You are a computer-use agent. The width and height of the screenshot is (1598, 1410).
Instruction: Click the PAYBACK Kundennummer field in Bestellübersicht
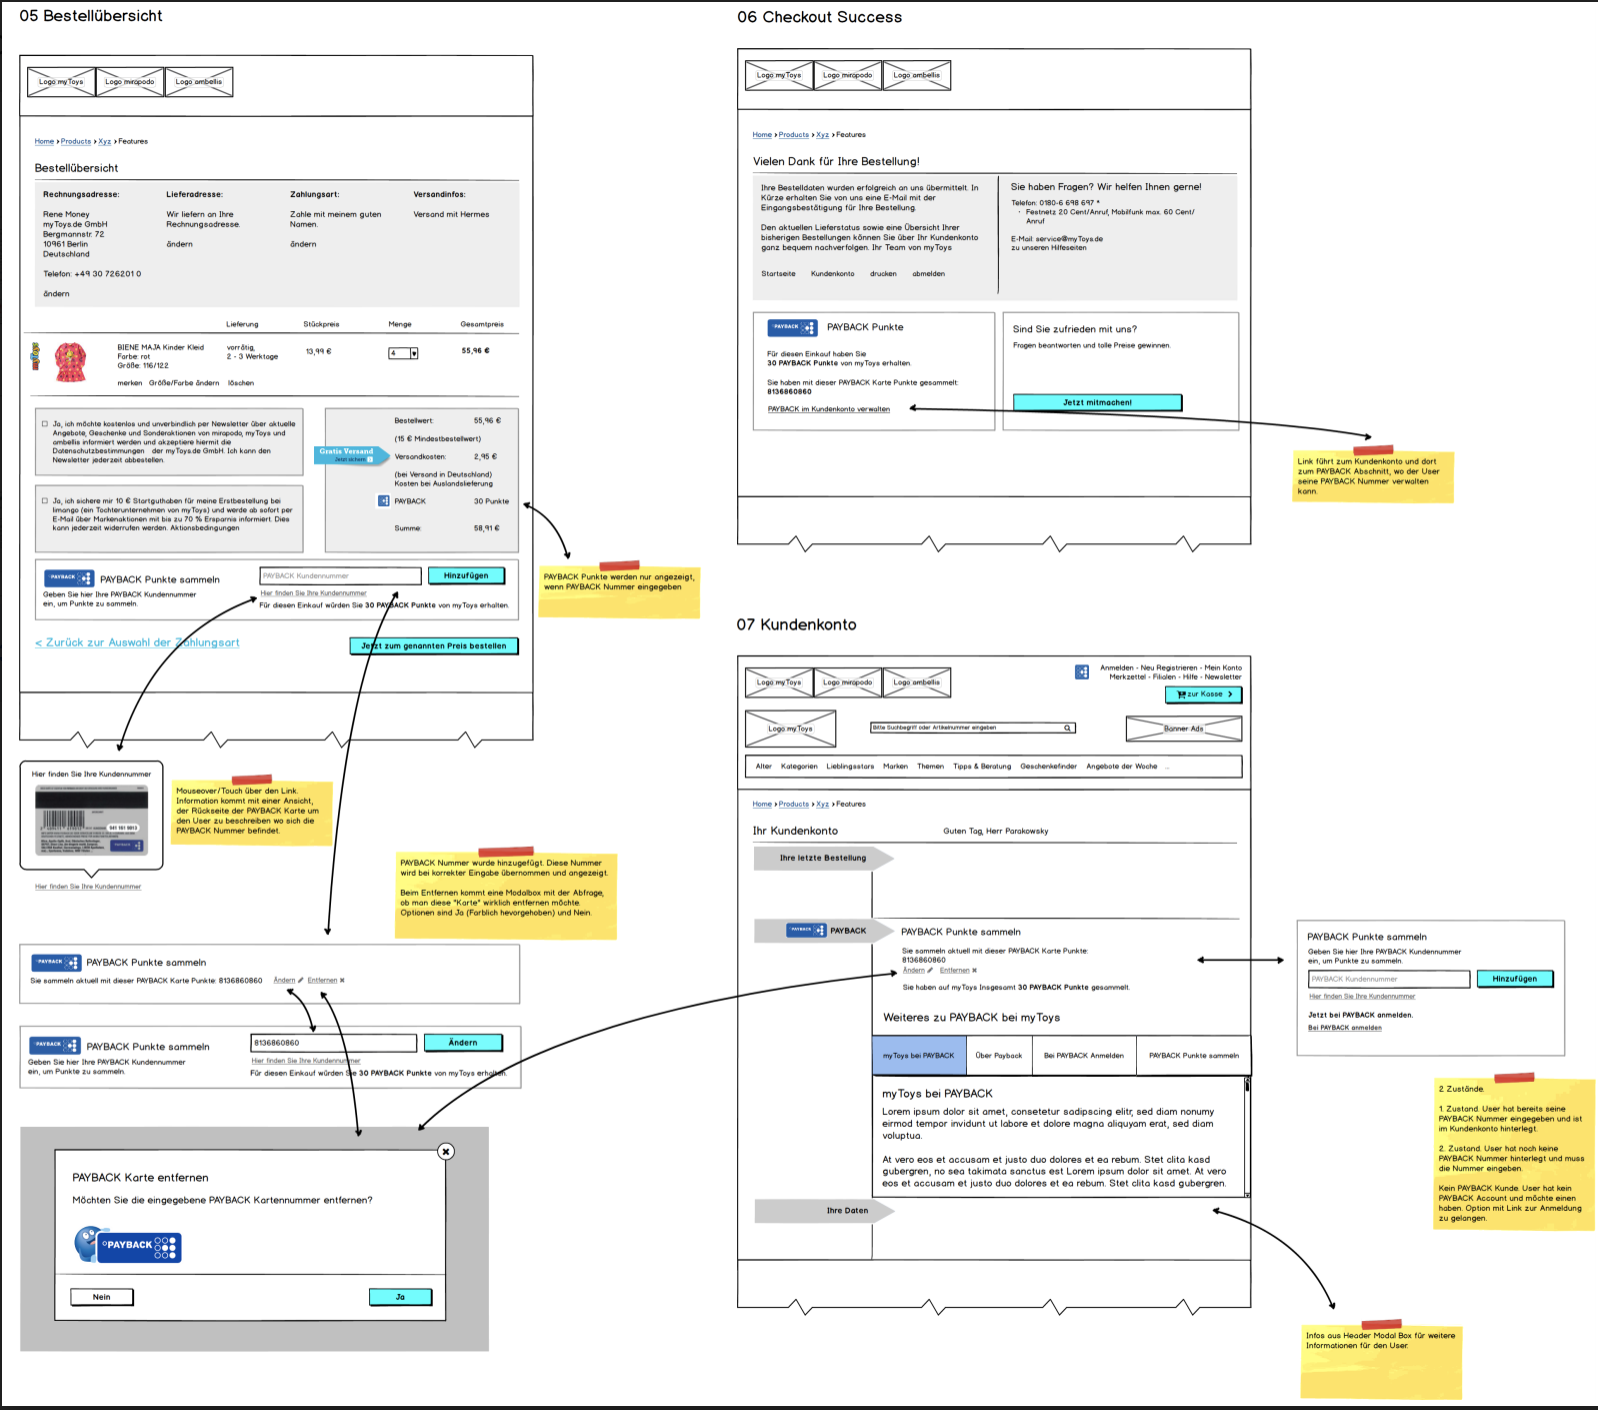coord(340,576)
